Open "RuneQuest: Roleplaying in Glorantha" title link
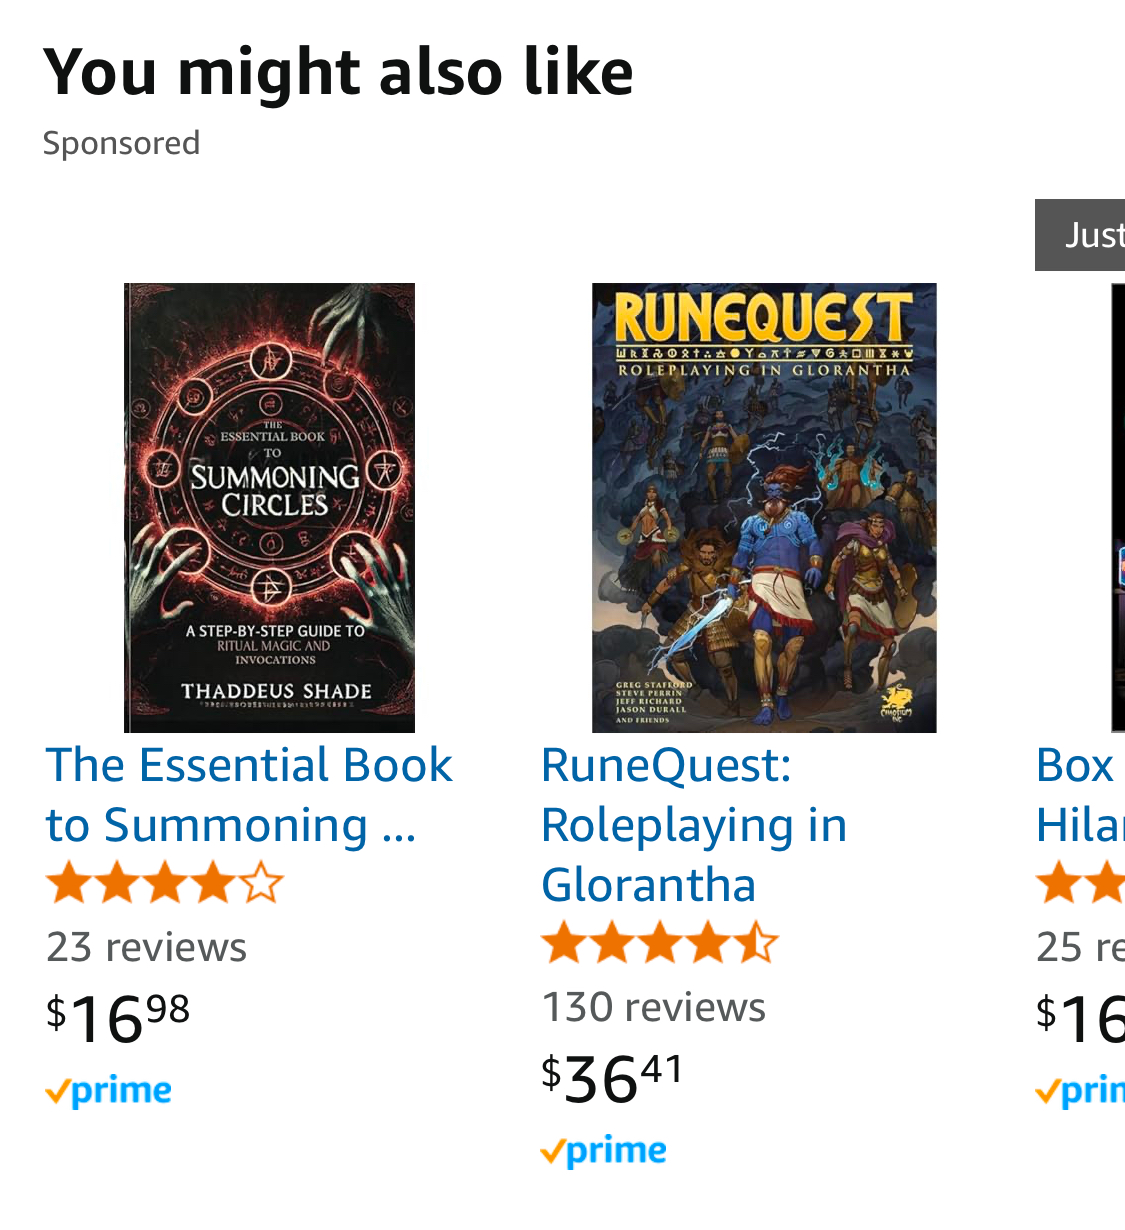1125x1230 pixels. pos(694,825)
